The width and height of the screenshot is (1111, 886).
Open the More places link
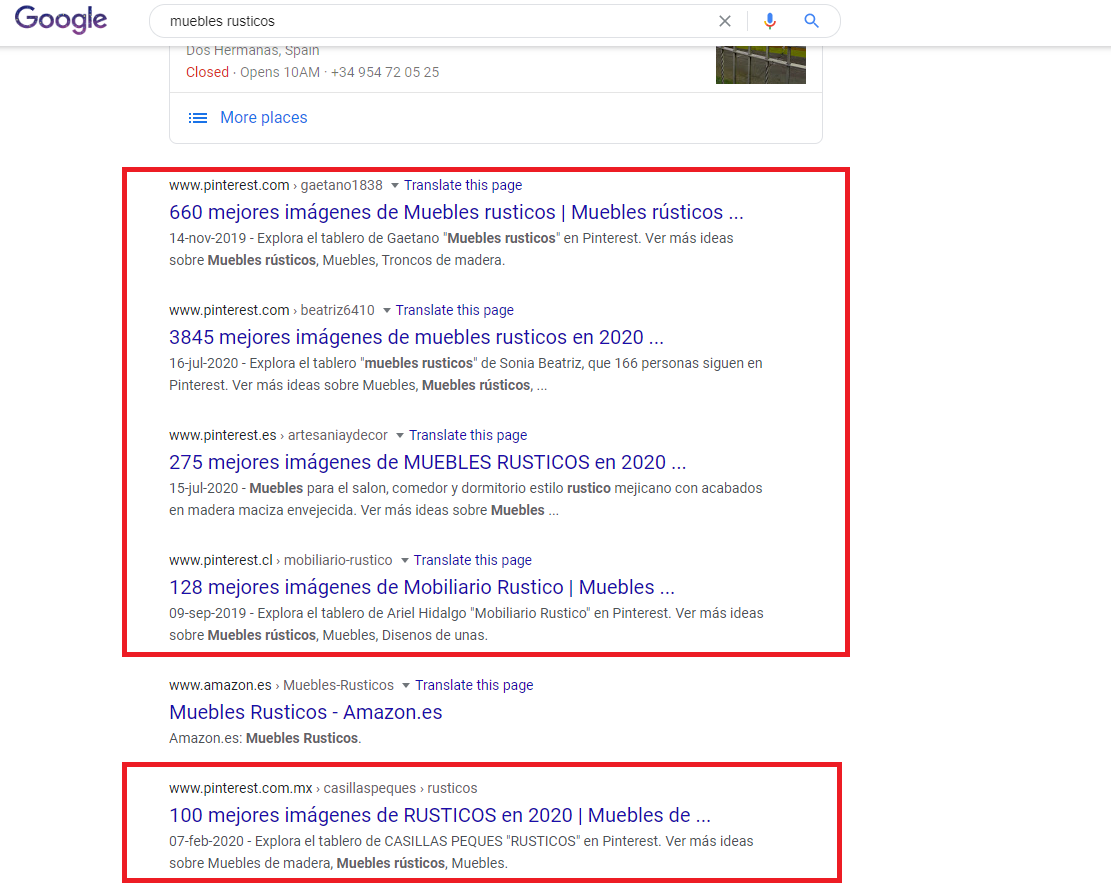(x=264, y=118)
